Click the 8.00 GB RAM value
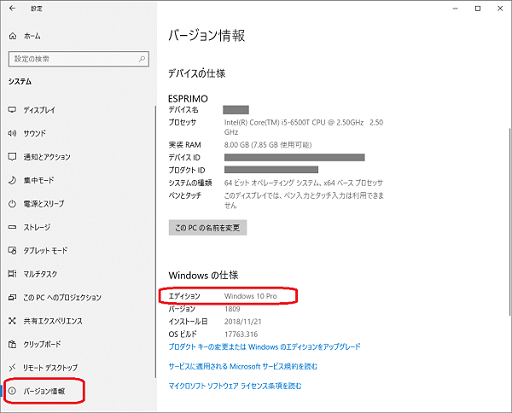 tap(268, 145)
